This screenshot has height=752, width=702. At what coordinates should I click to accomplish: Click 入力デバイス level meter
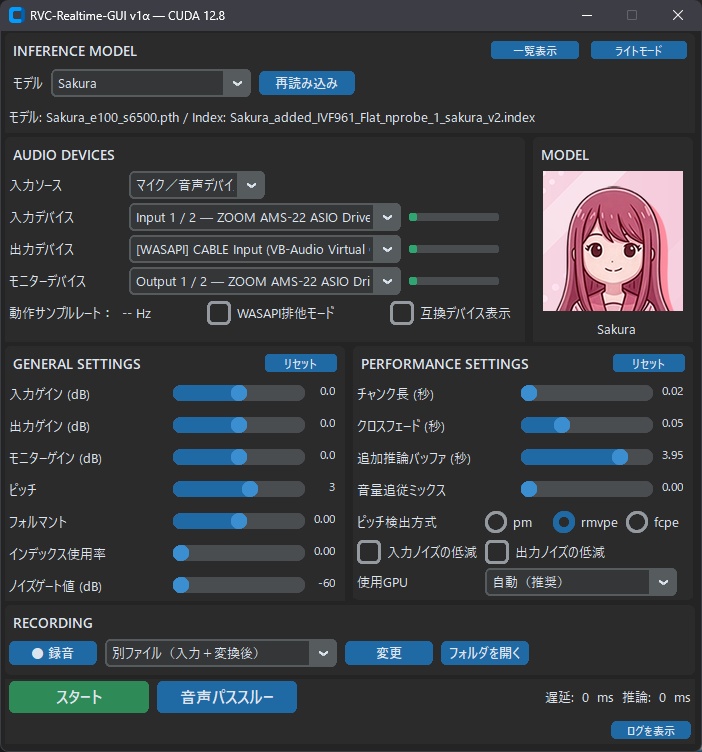[454, 217]
